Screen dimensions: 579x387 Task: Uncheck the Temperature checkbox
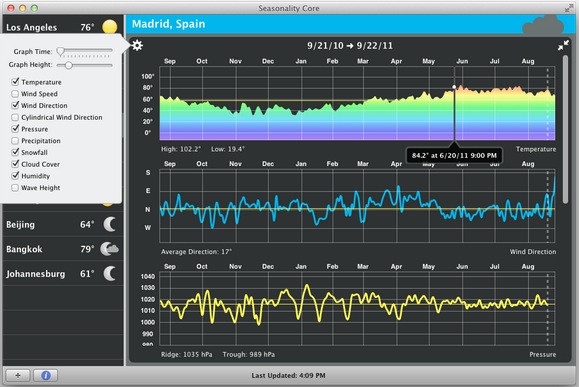[x=15, y=82]
